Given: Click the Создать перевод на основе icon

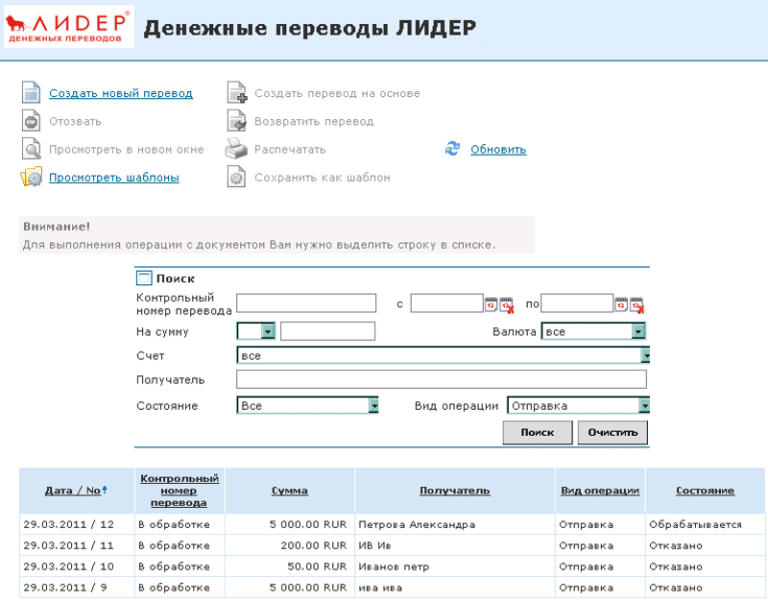Looking at the screenshot, I should click(237, 93).
